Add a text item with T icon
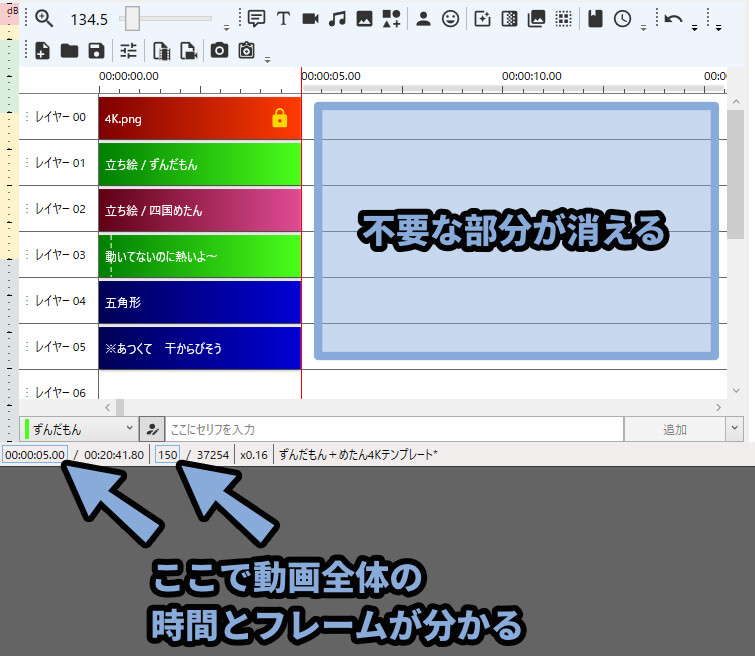The width and height of the screenshot is (755, 656). click(x=283, y=19)
